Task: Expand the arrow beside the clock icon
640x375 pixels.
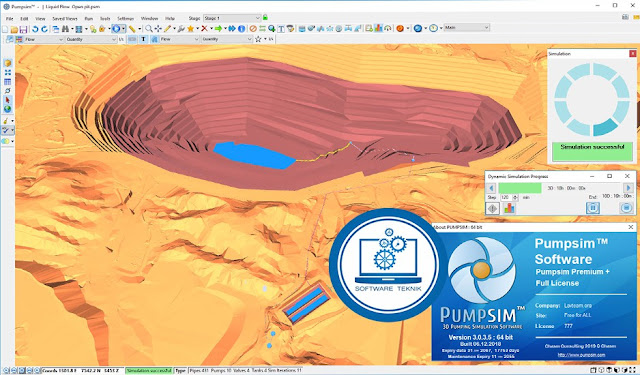Action: click(x=441, y=28)
